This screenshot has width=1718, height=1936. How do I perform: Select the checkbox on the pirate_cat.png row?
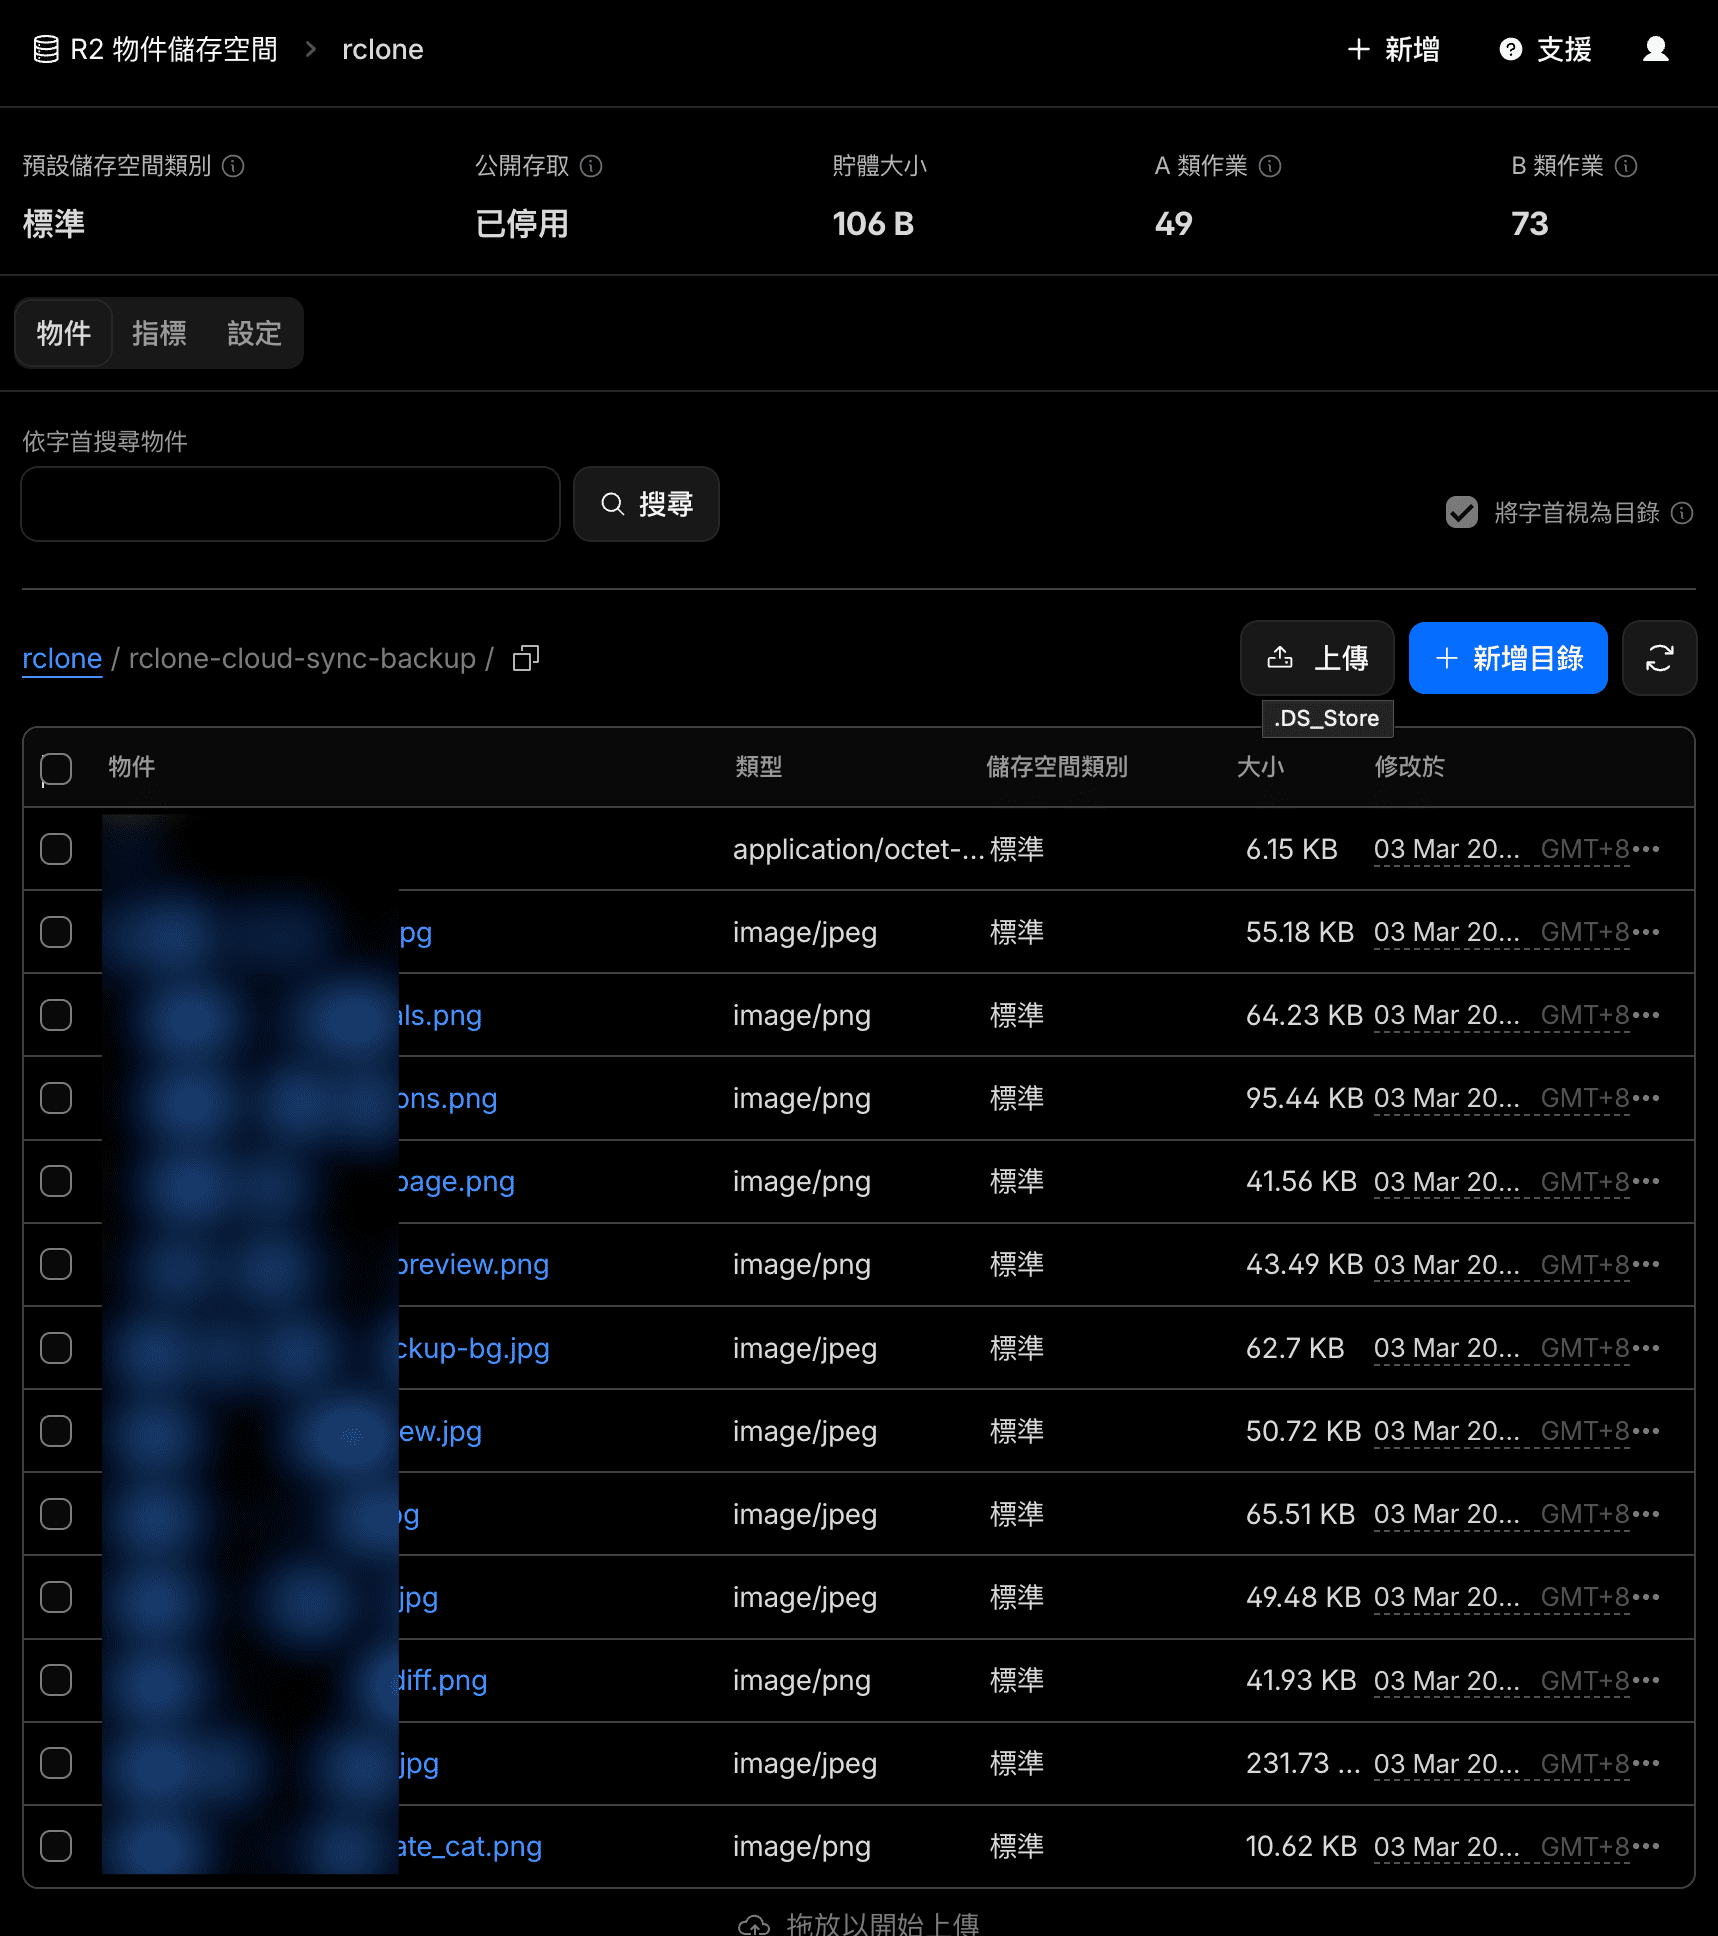(56, 1846)
